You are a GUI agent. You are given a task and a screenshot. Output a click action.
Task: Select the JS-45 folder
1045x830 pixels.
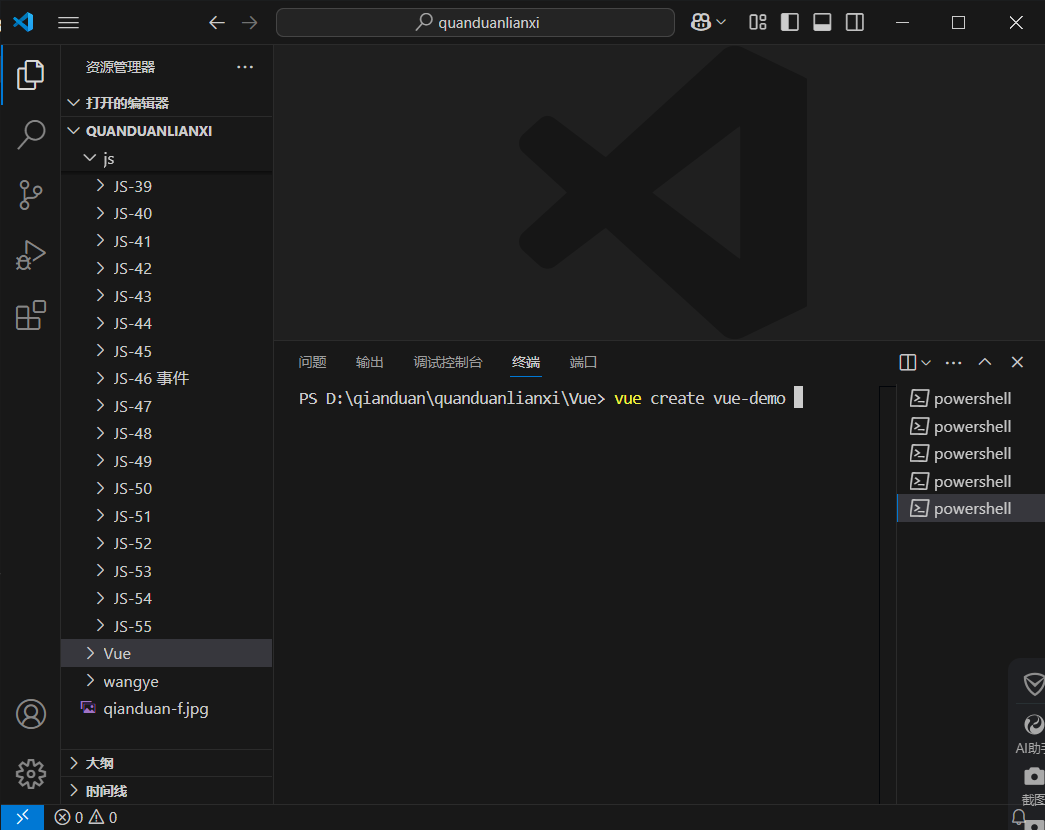click(x=167, y=351)
